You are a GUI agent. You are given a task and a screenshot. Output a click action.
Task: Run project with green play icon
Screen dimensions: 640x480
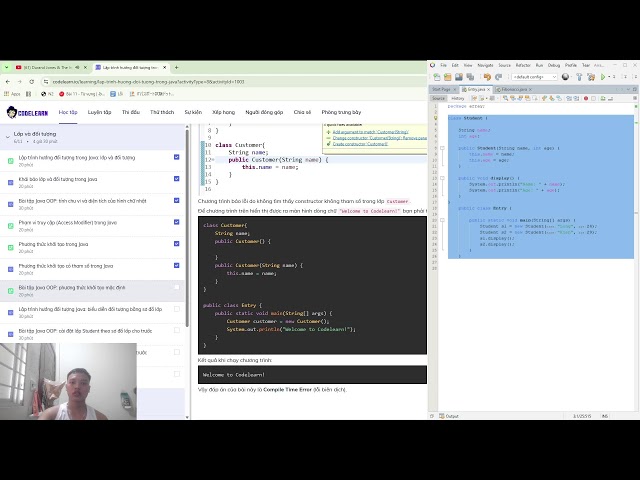pyautogui.click(x=602, y=77)
